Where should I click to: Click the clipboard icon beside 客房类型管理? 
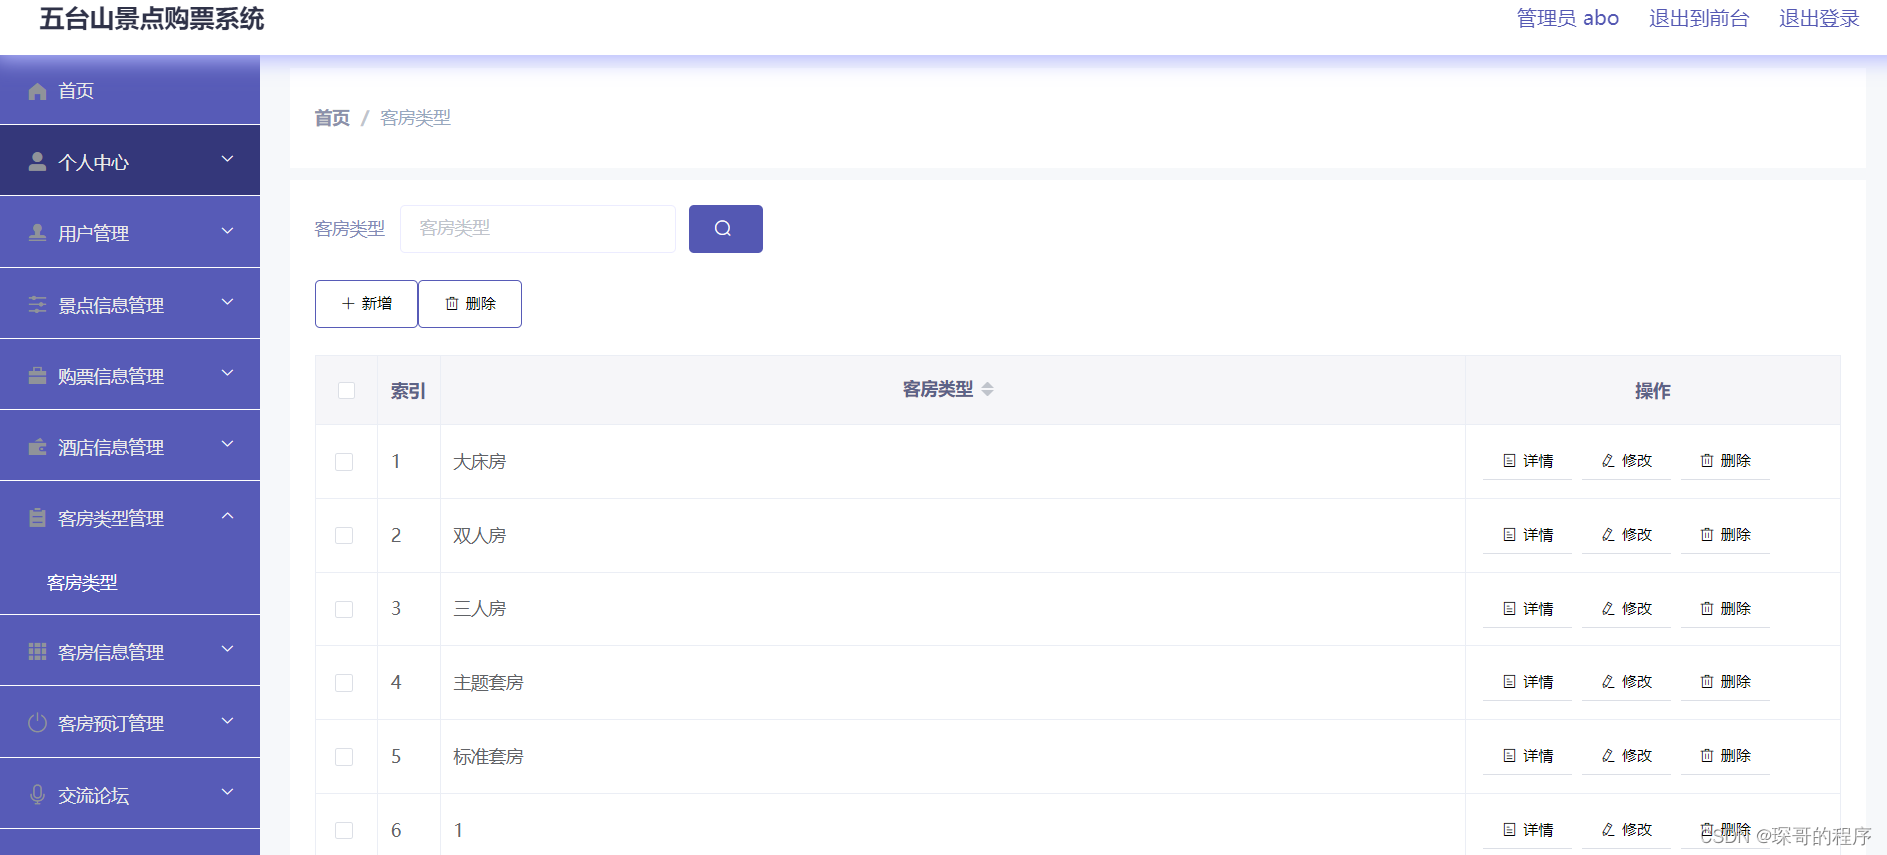(37, 518)
